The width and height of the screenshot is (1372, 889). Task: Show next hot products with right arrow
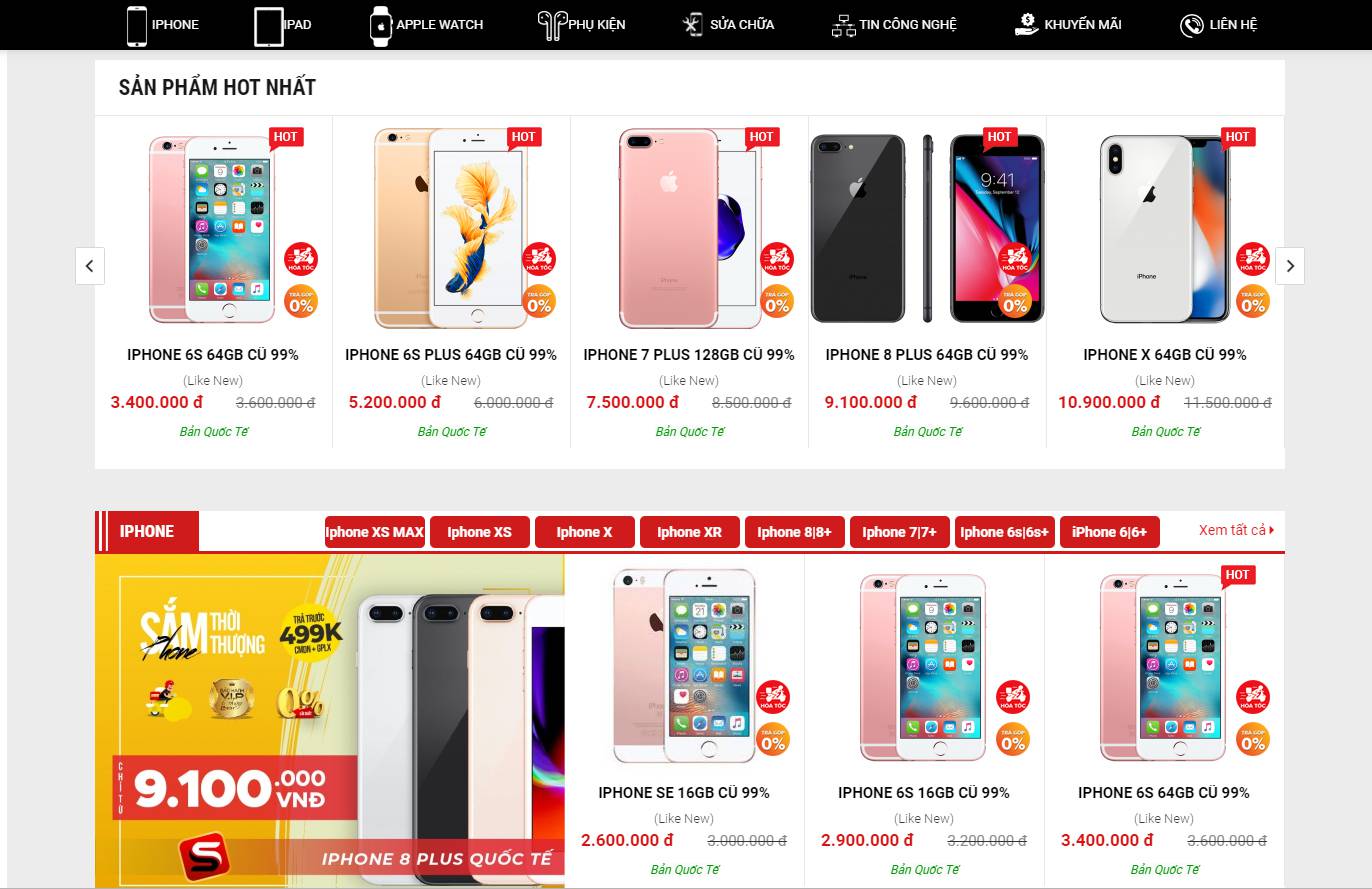click(x=1290, y=266)
